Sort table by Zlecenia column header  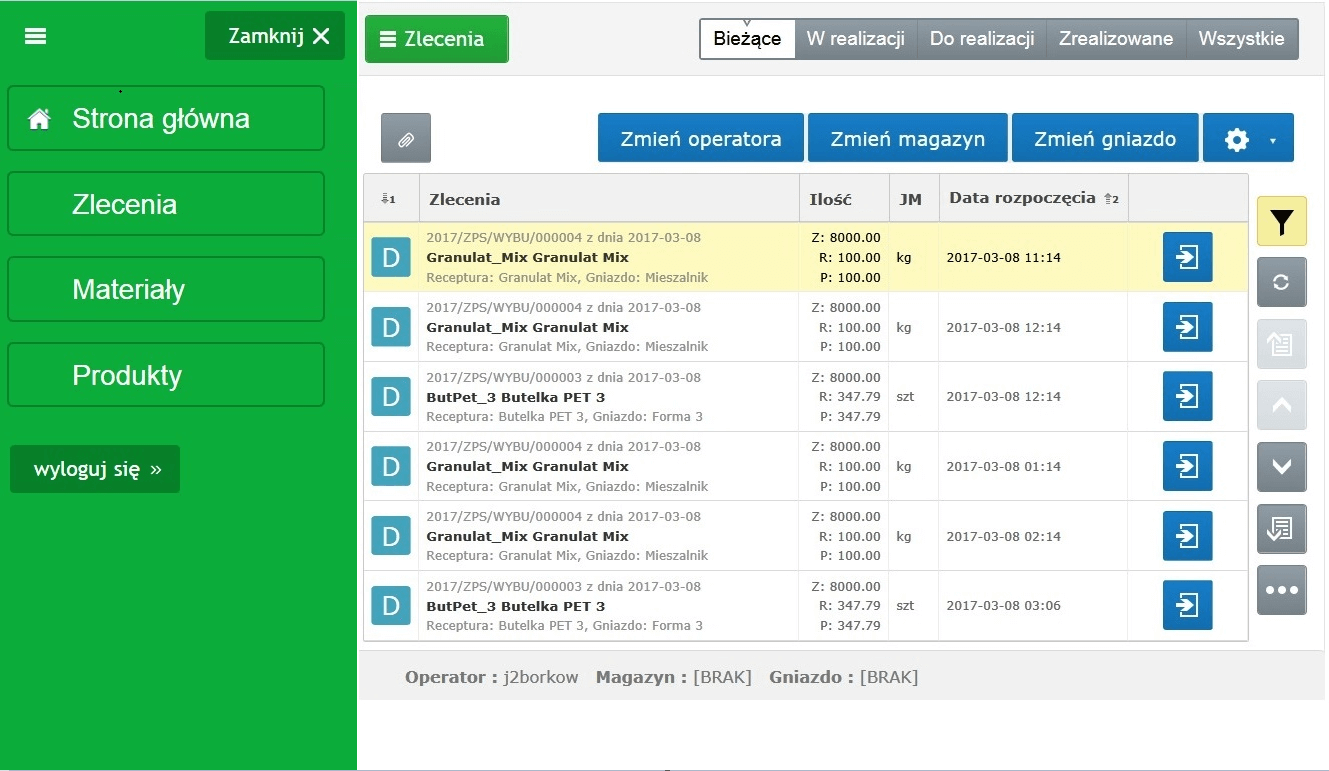[x=609, y=199]
